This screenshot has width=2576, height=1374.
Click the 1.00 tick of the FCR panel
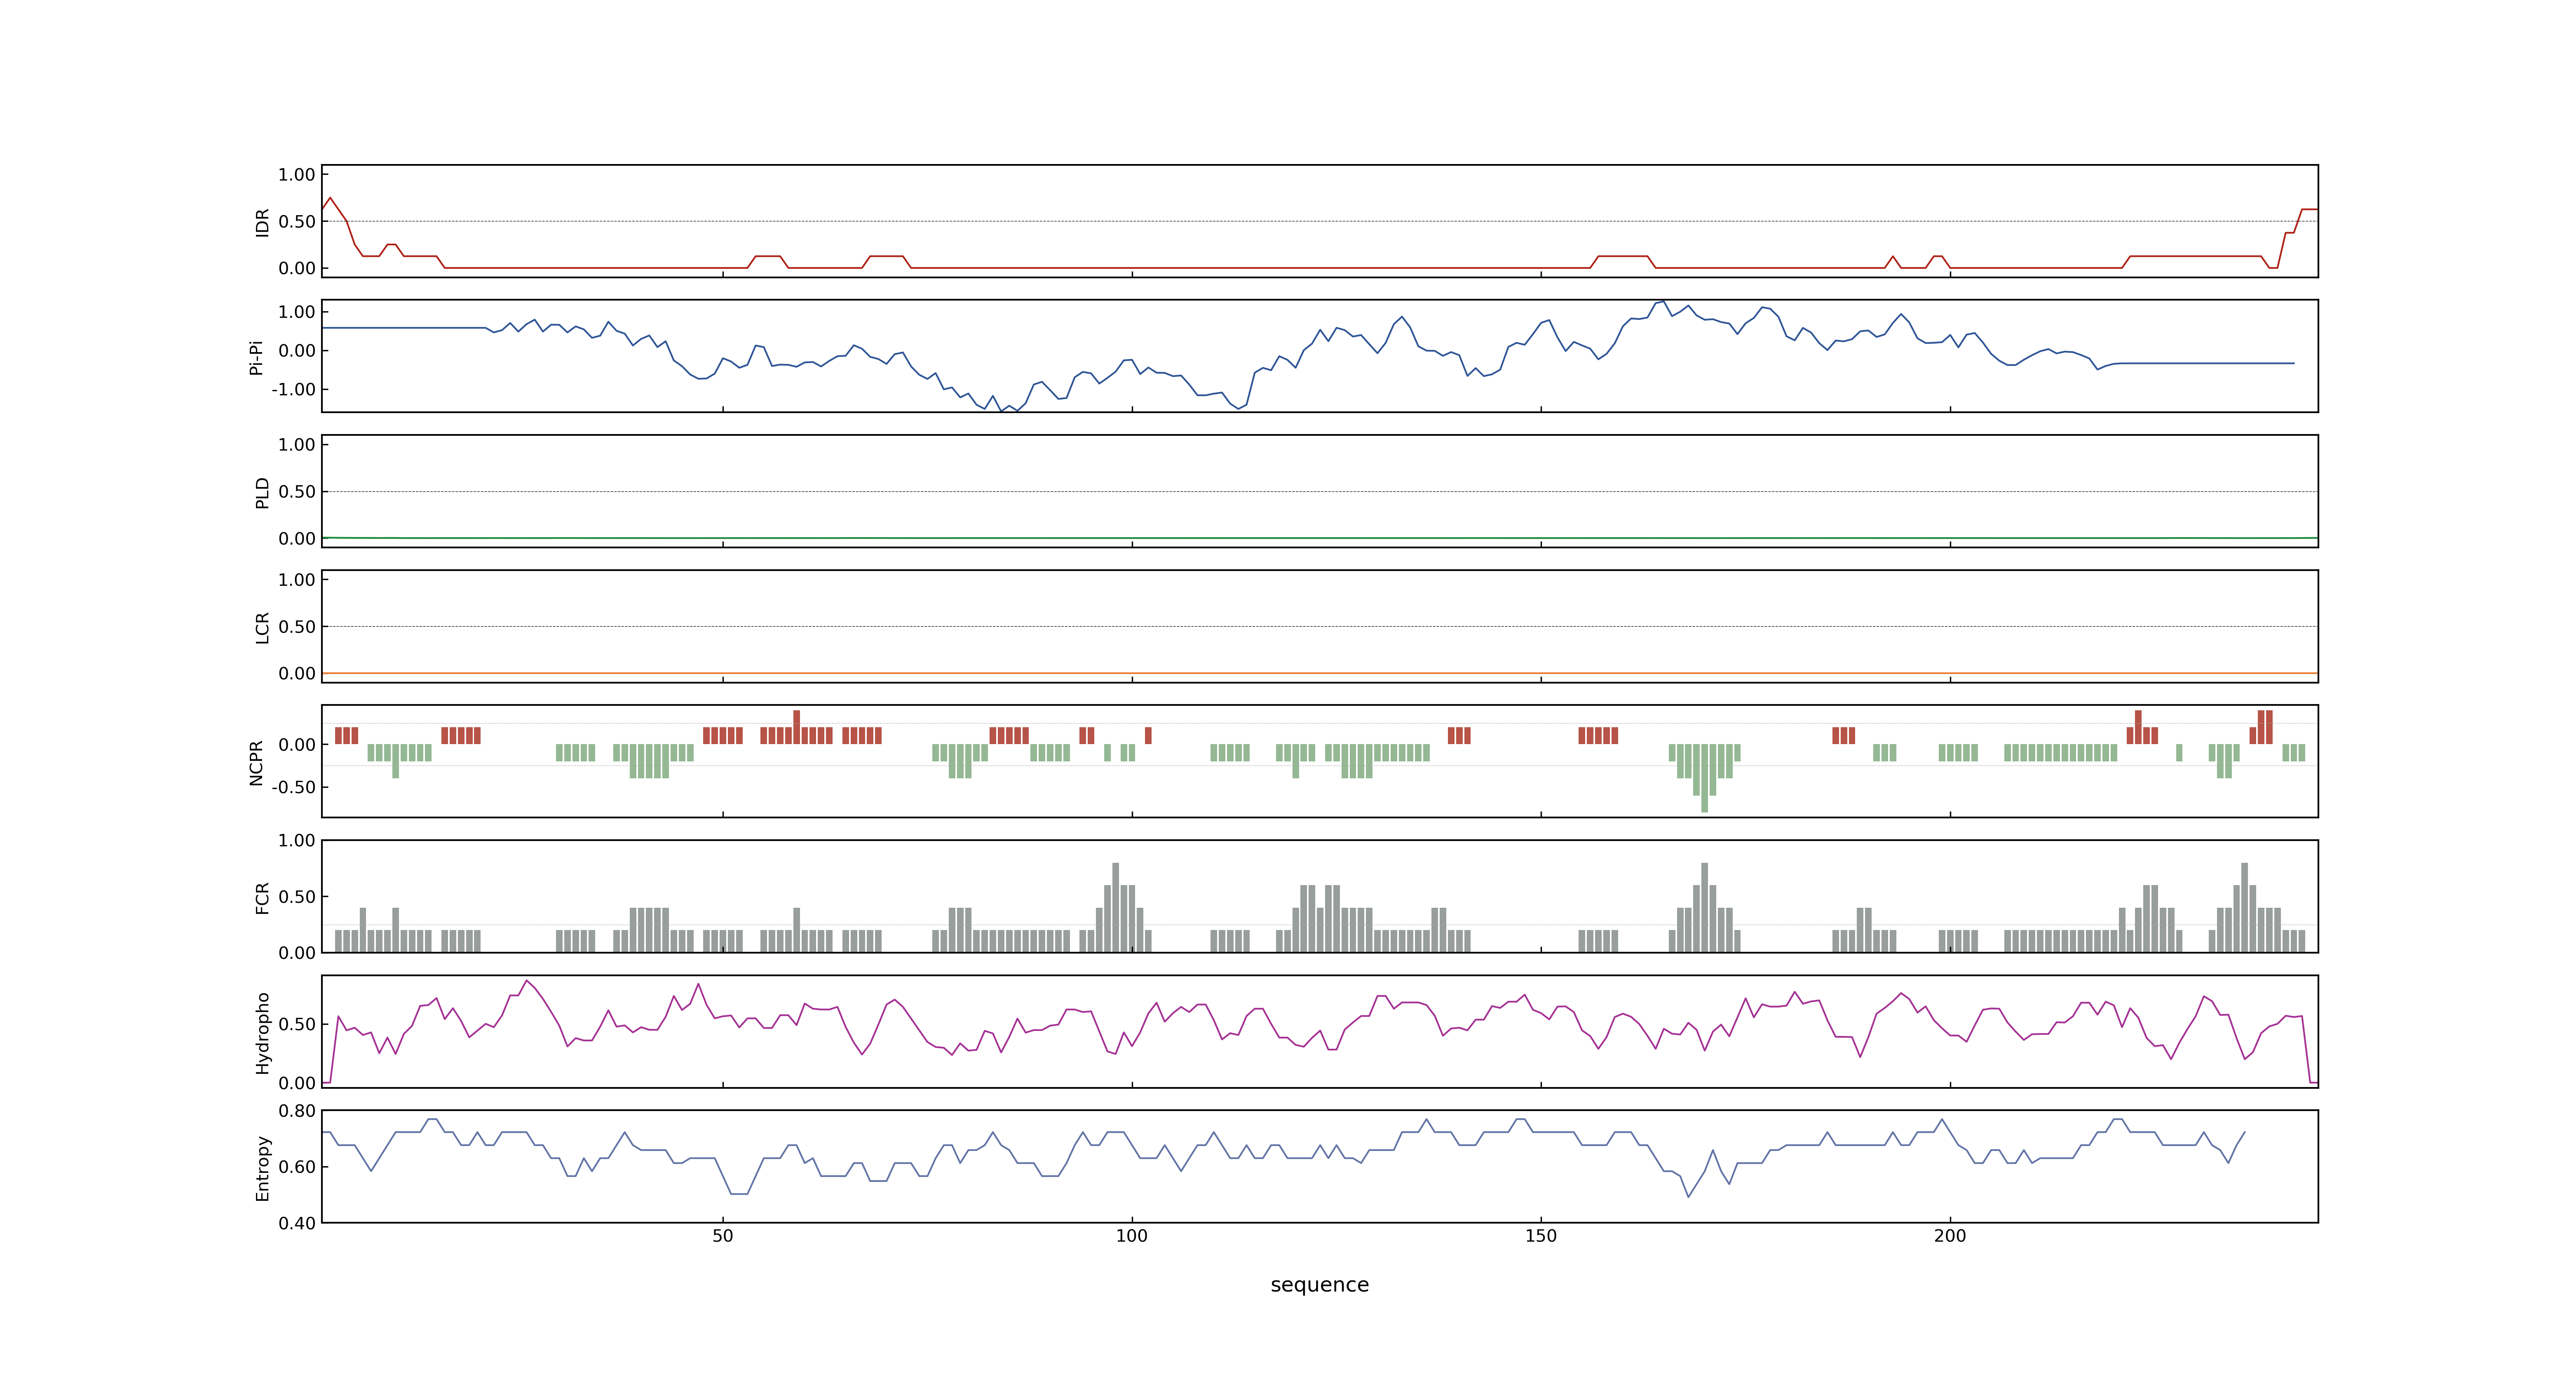point(297,841)
